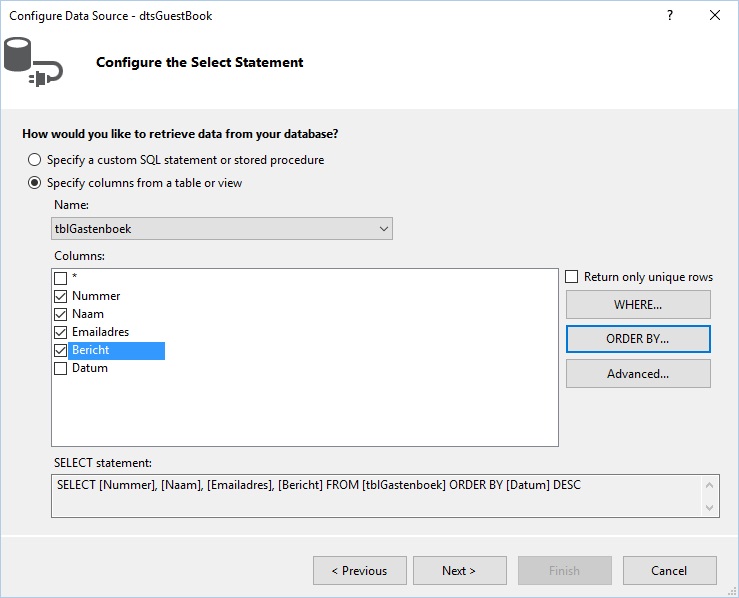Select specify columns from table option

(34, 183)
